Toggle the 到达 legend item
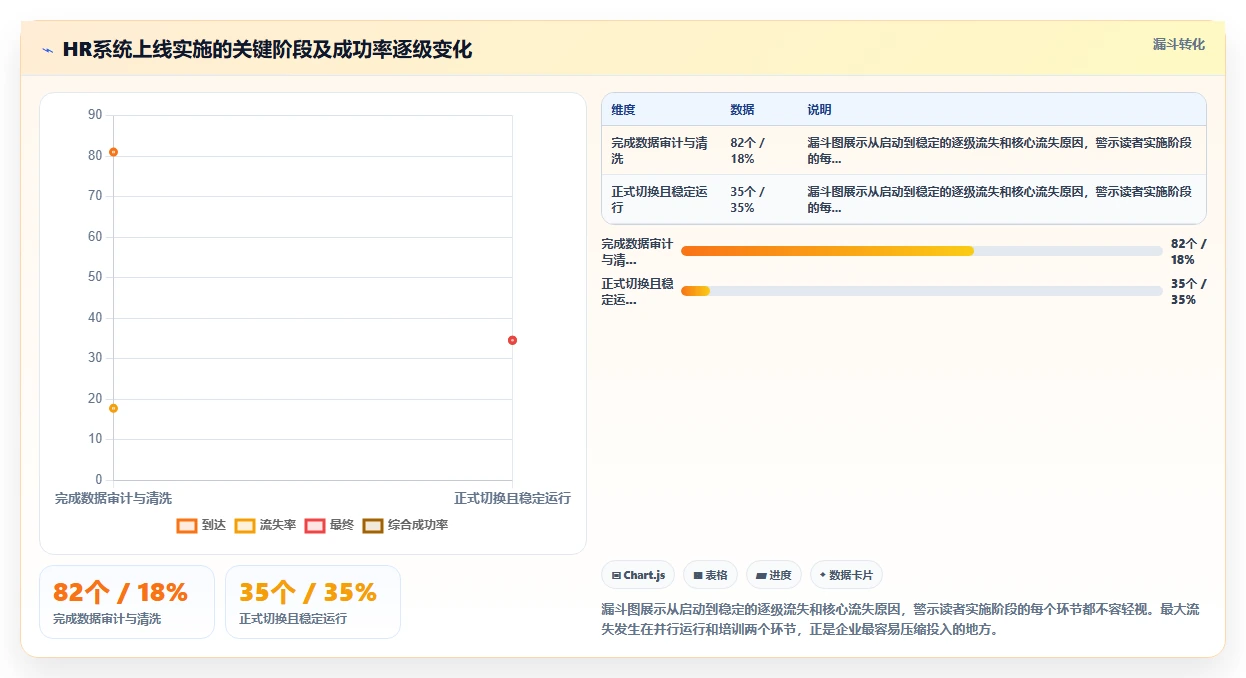1246x678 pixels. [201, 525]
